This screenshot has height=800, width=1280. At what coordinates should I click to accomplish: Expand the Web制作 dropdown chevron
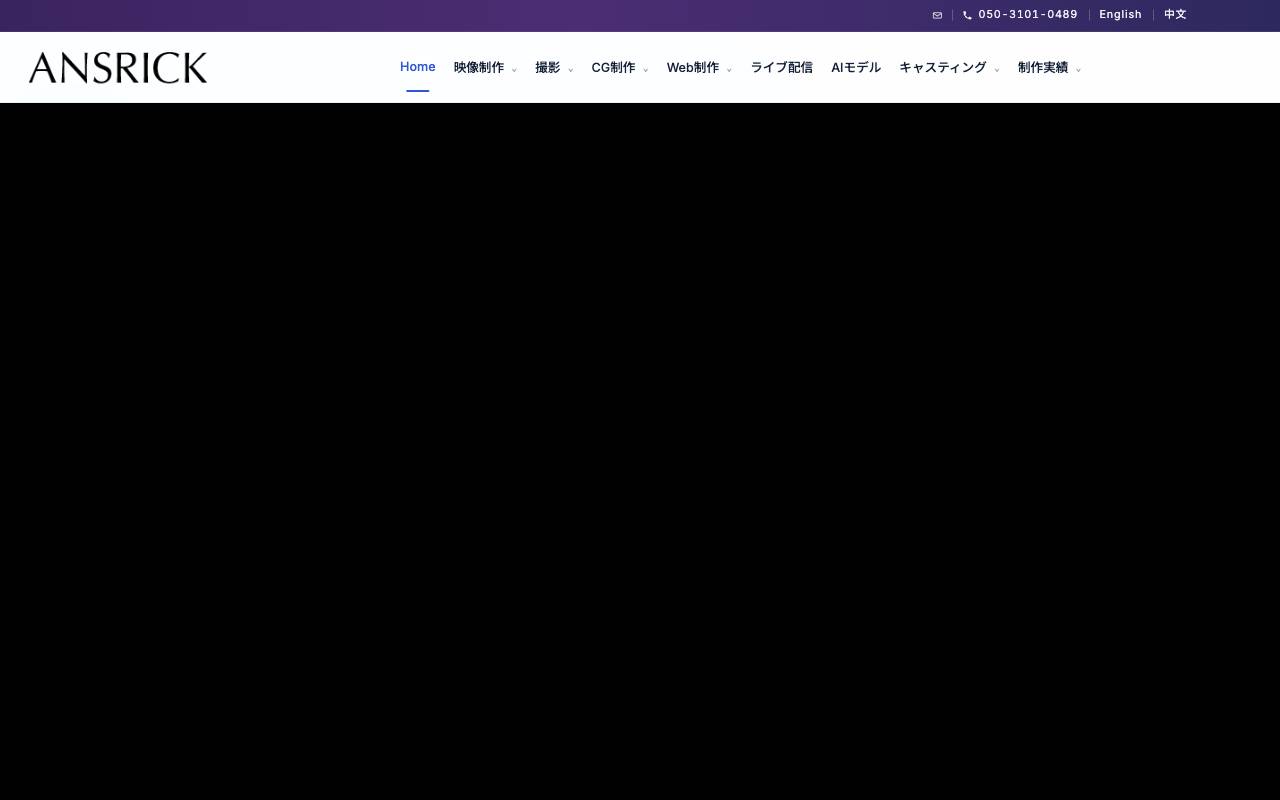[729, 70]
